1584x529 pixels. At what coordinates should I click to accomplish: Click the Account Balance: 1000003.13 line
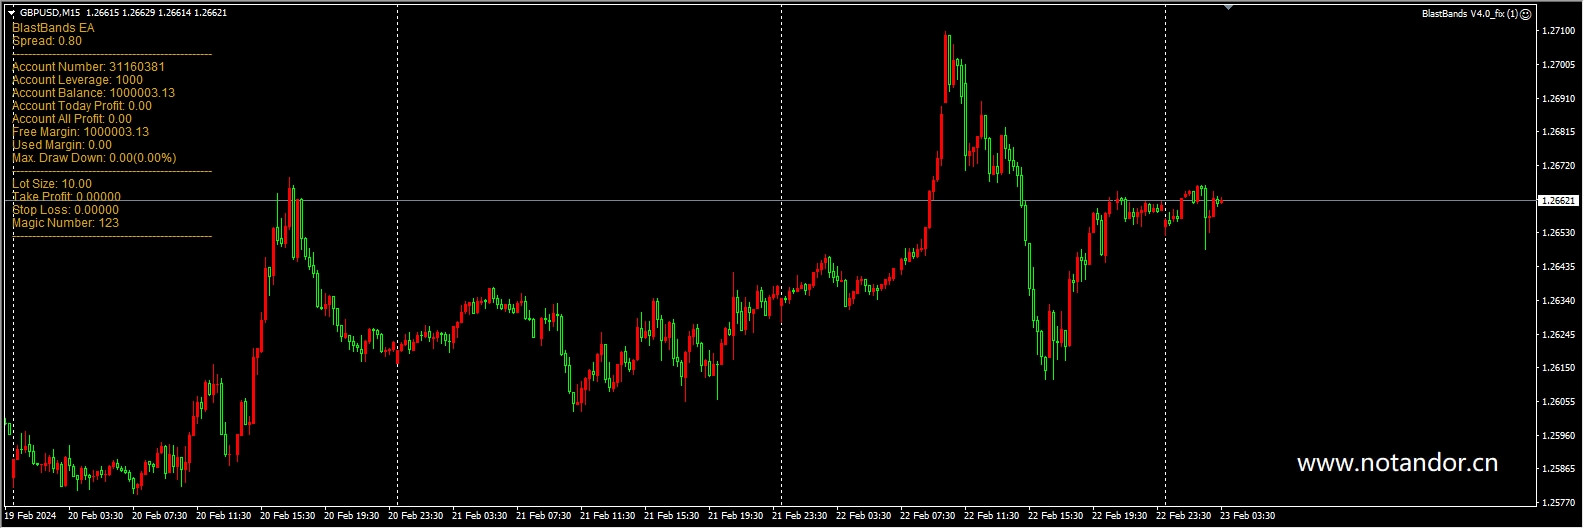point(93,93)
